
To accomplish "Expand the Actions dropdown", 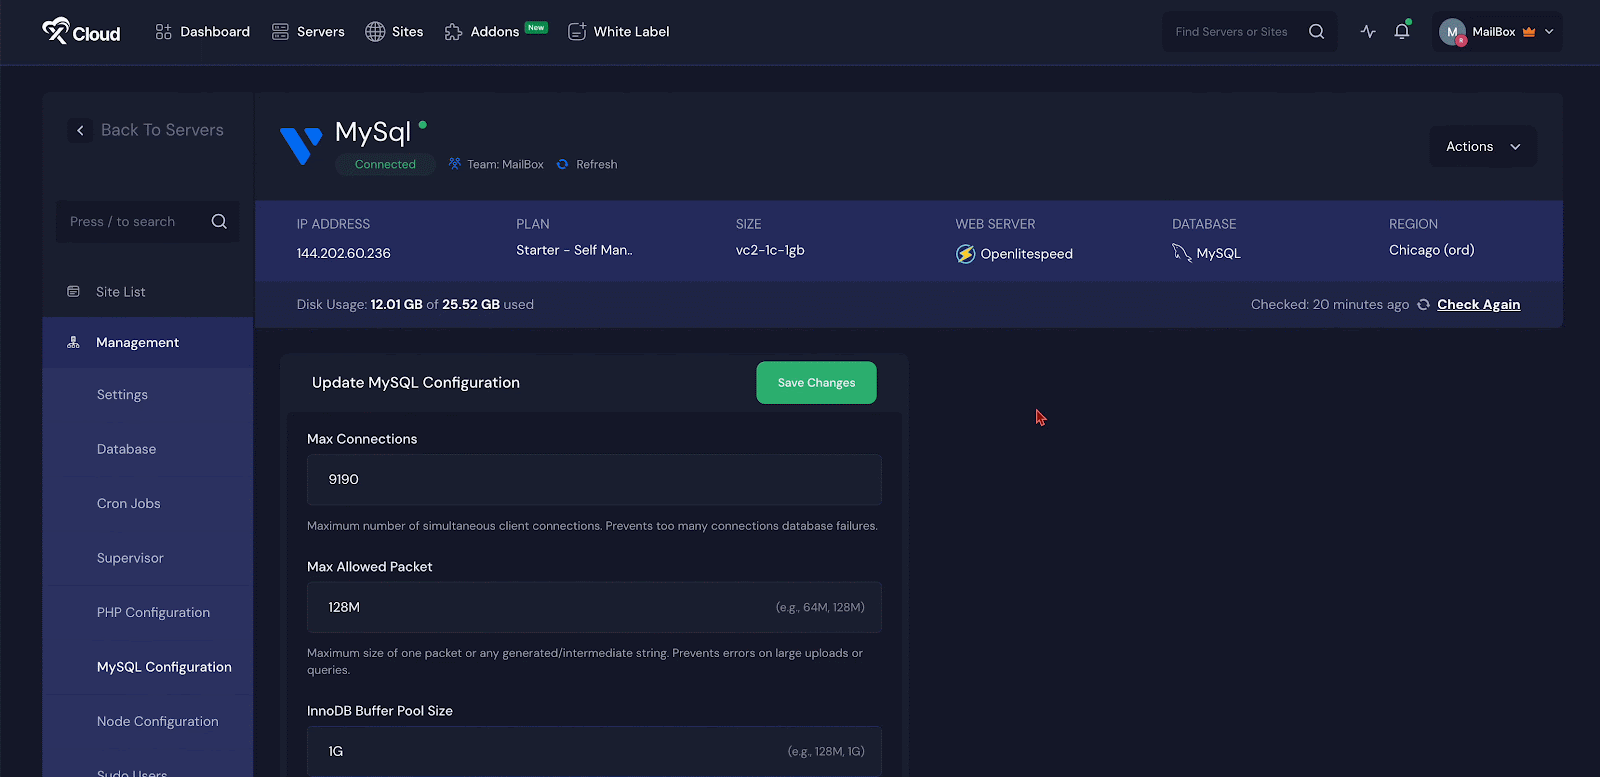I will pyautogui.click(x=1482, y=147).
